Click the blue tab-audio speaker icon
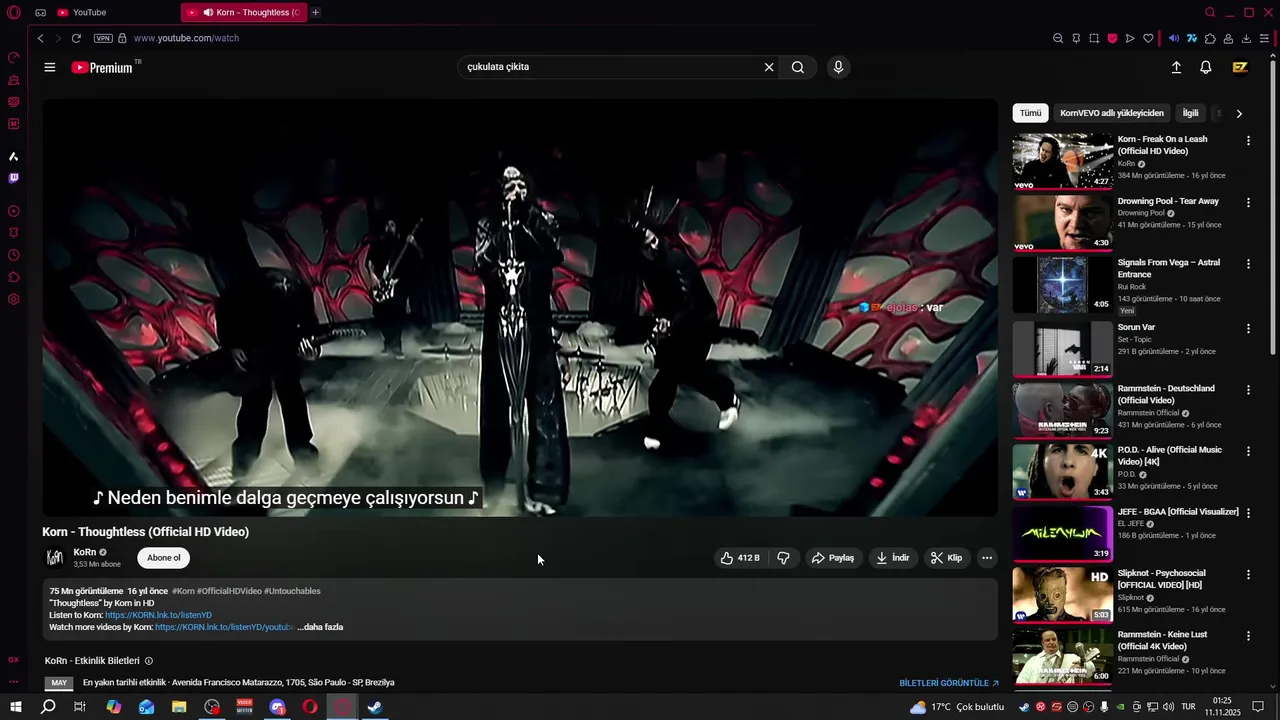Screen dimensions: 1280x720 point(1174,38)
